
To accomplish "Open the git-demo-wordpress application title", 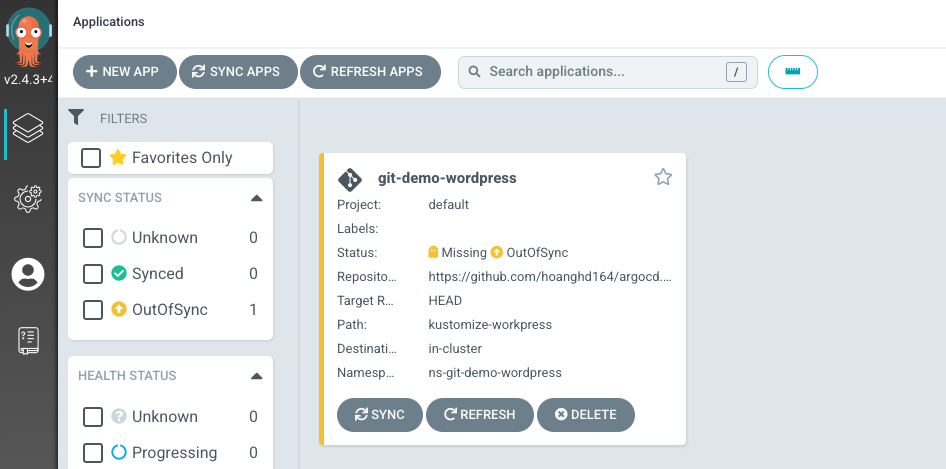I will (x=447, y=178).
